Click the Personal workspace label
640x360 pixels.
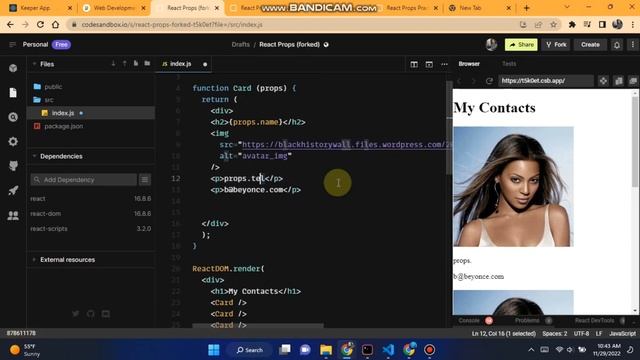(35, 44)
